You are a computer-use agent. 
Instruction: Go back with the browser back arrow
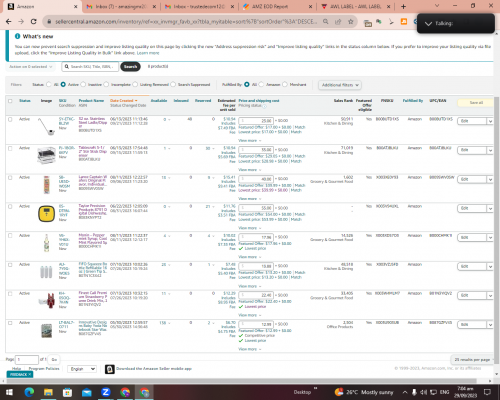(x=9, y=22)
